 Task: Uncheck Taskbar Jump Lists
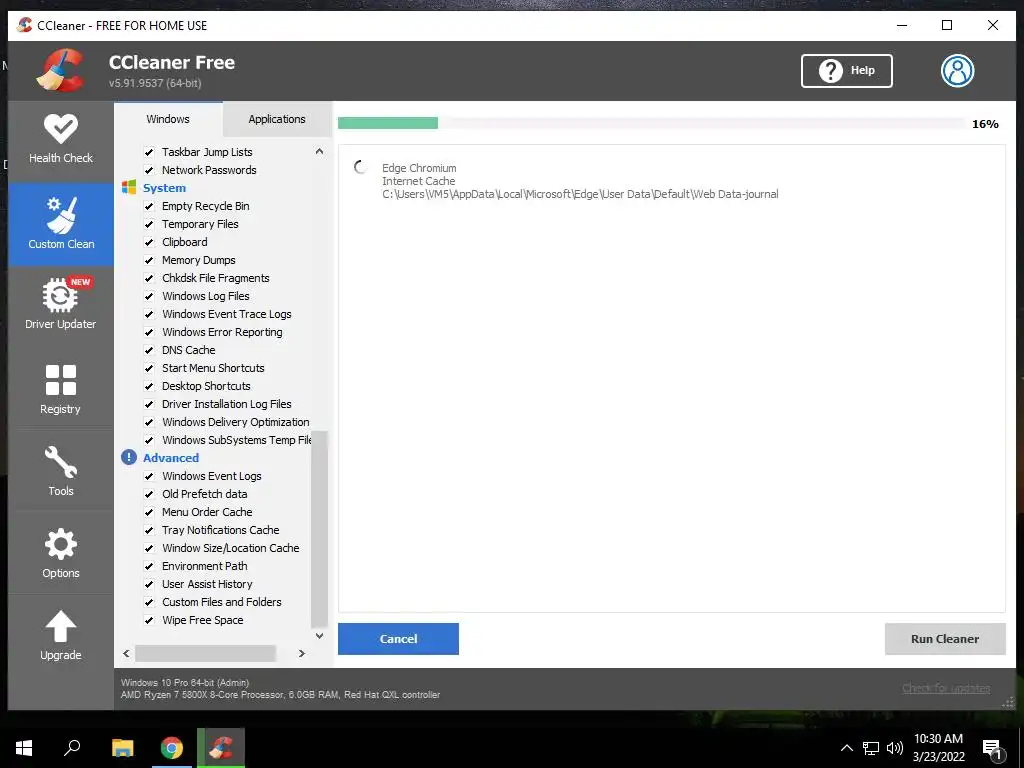(x=149, y=152)
